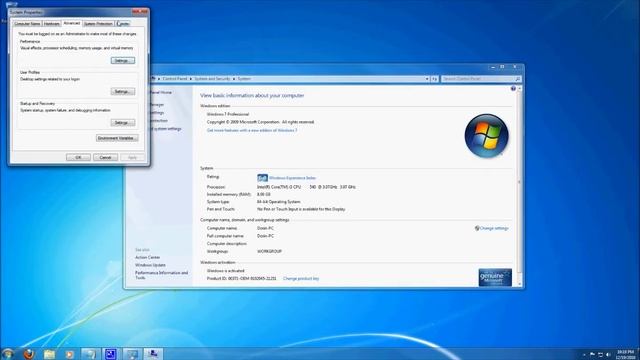The height and width of the screenshot is (360, 640).
Task: Open the address bar history dropdown arrow
Action: pyautogui.click(x=427, y=79)
